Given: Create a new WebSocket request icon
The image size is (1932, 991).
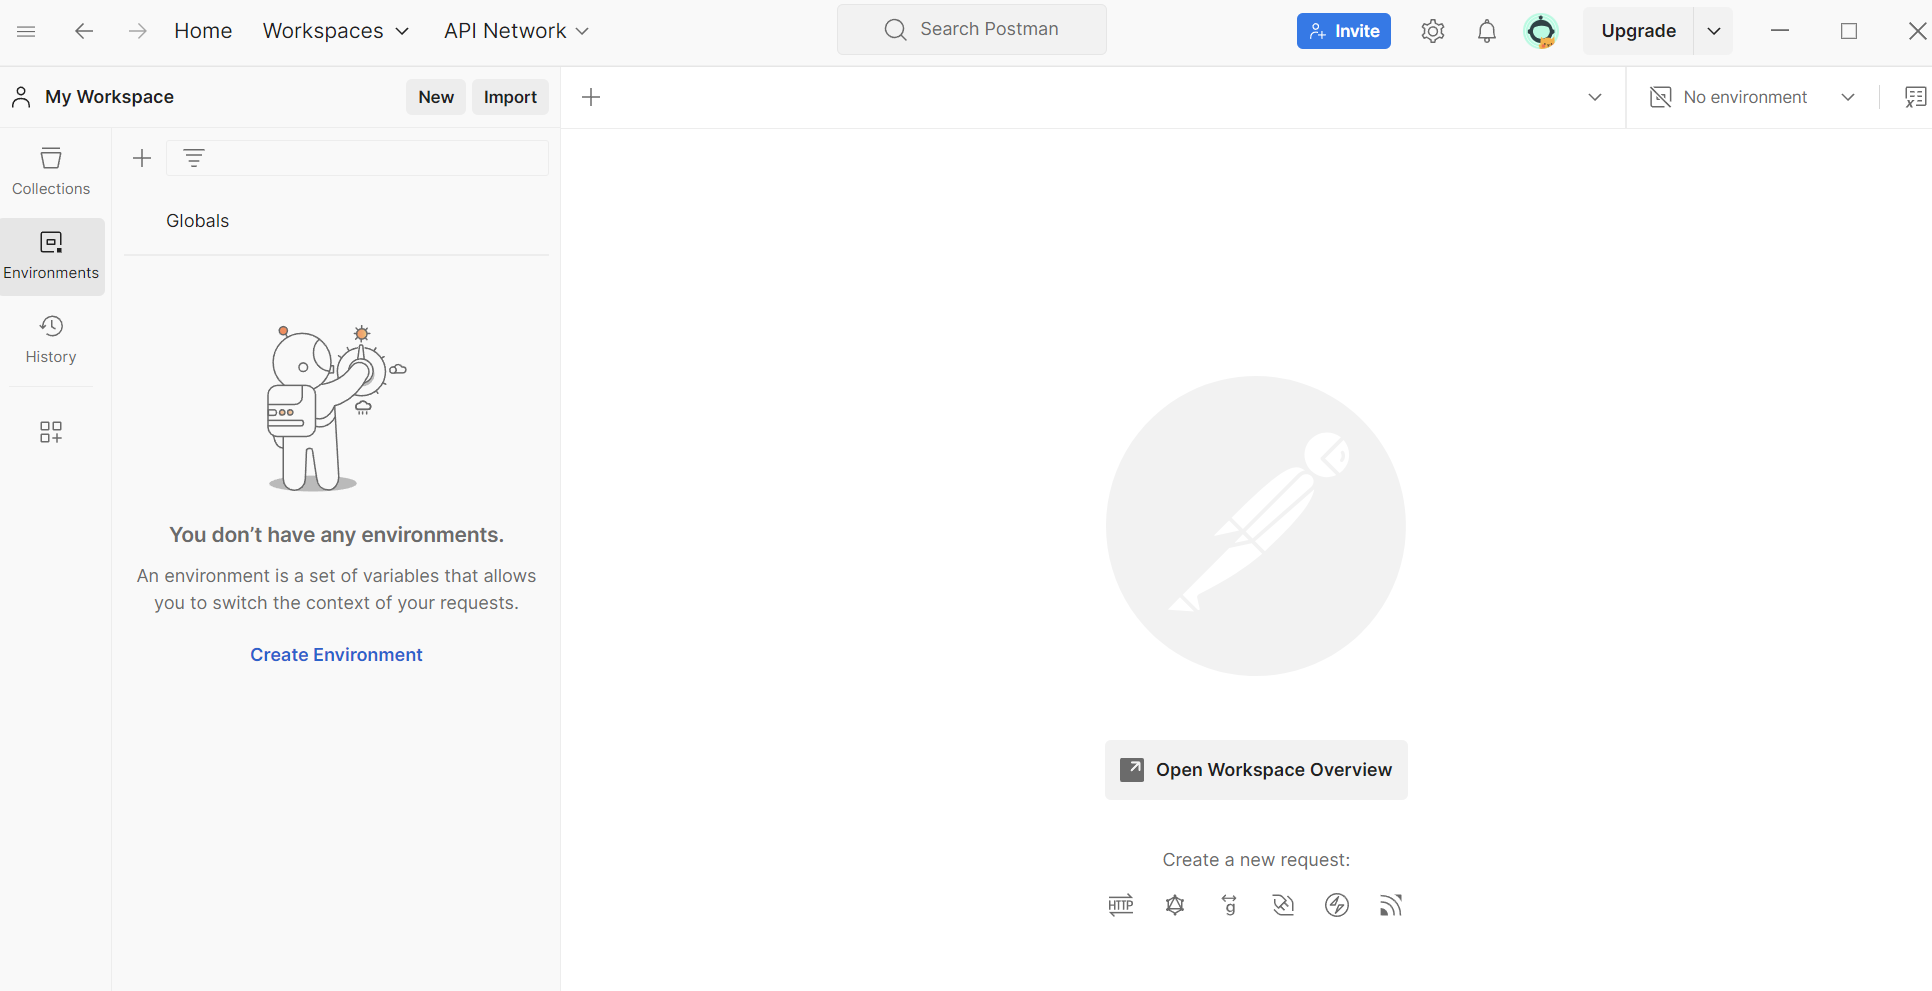Looking at the screenshot, I should coord(1283,905).
